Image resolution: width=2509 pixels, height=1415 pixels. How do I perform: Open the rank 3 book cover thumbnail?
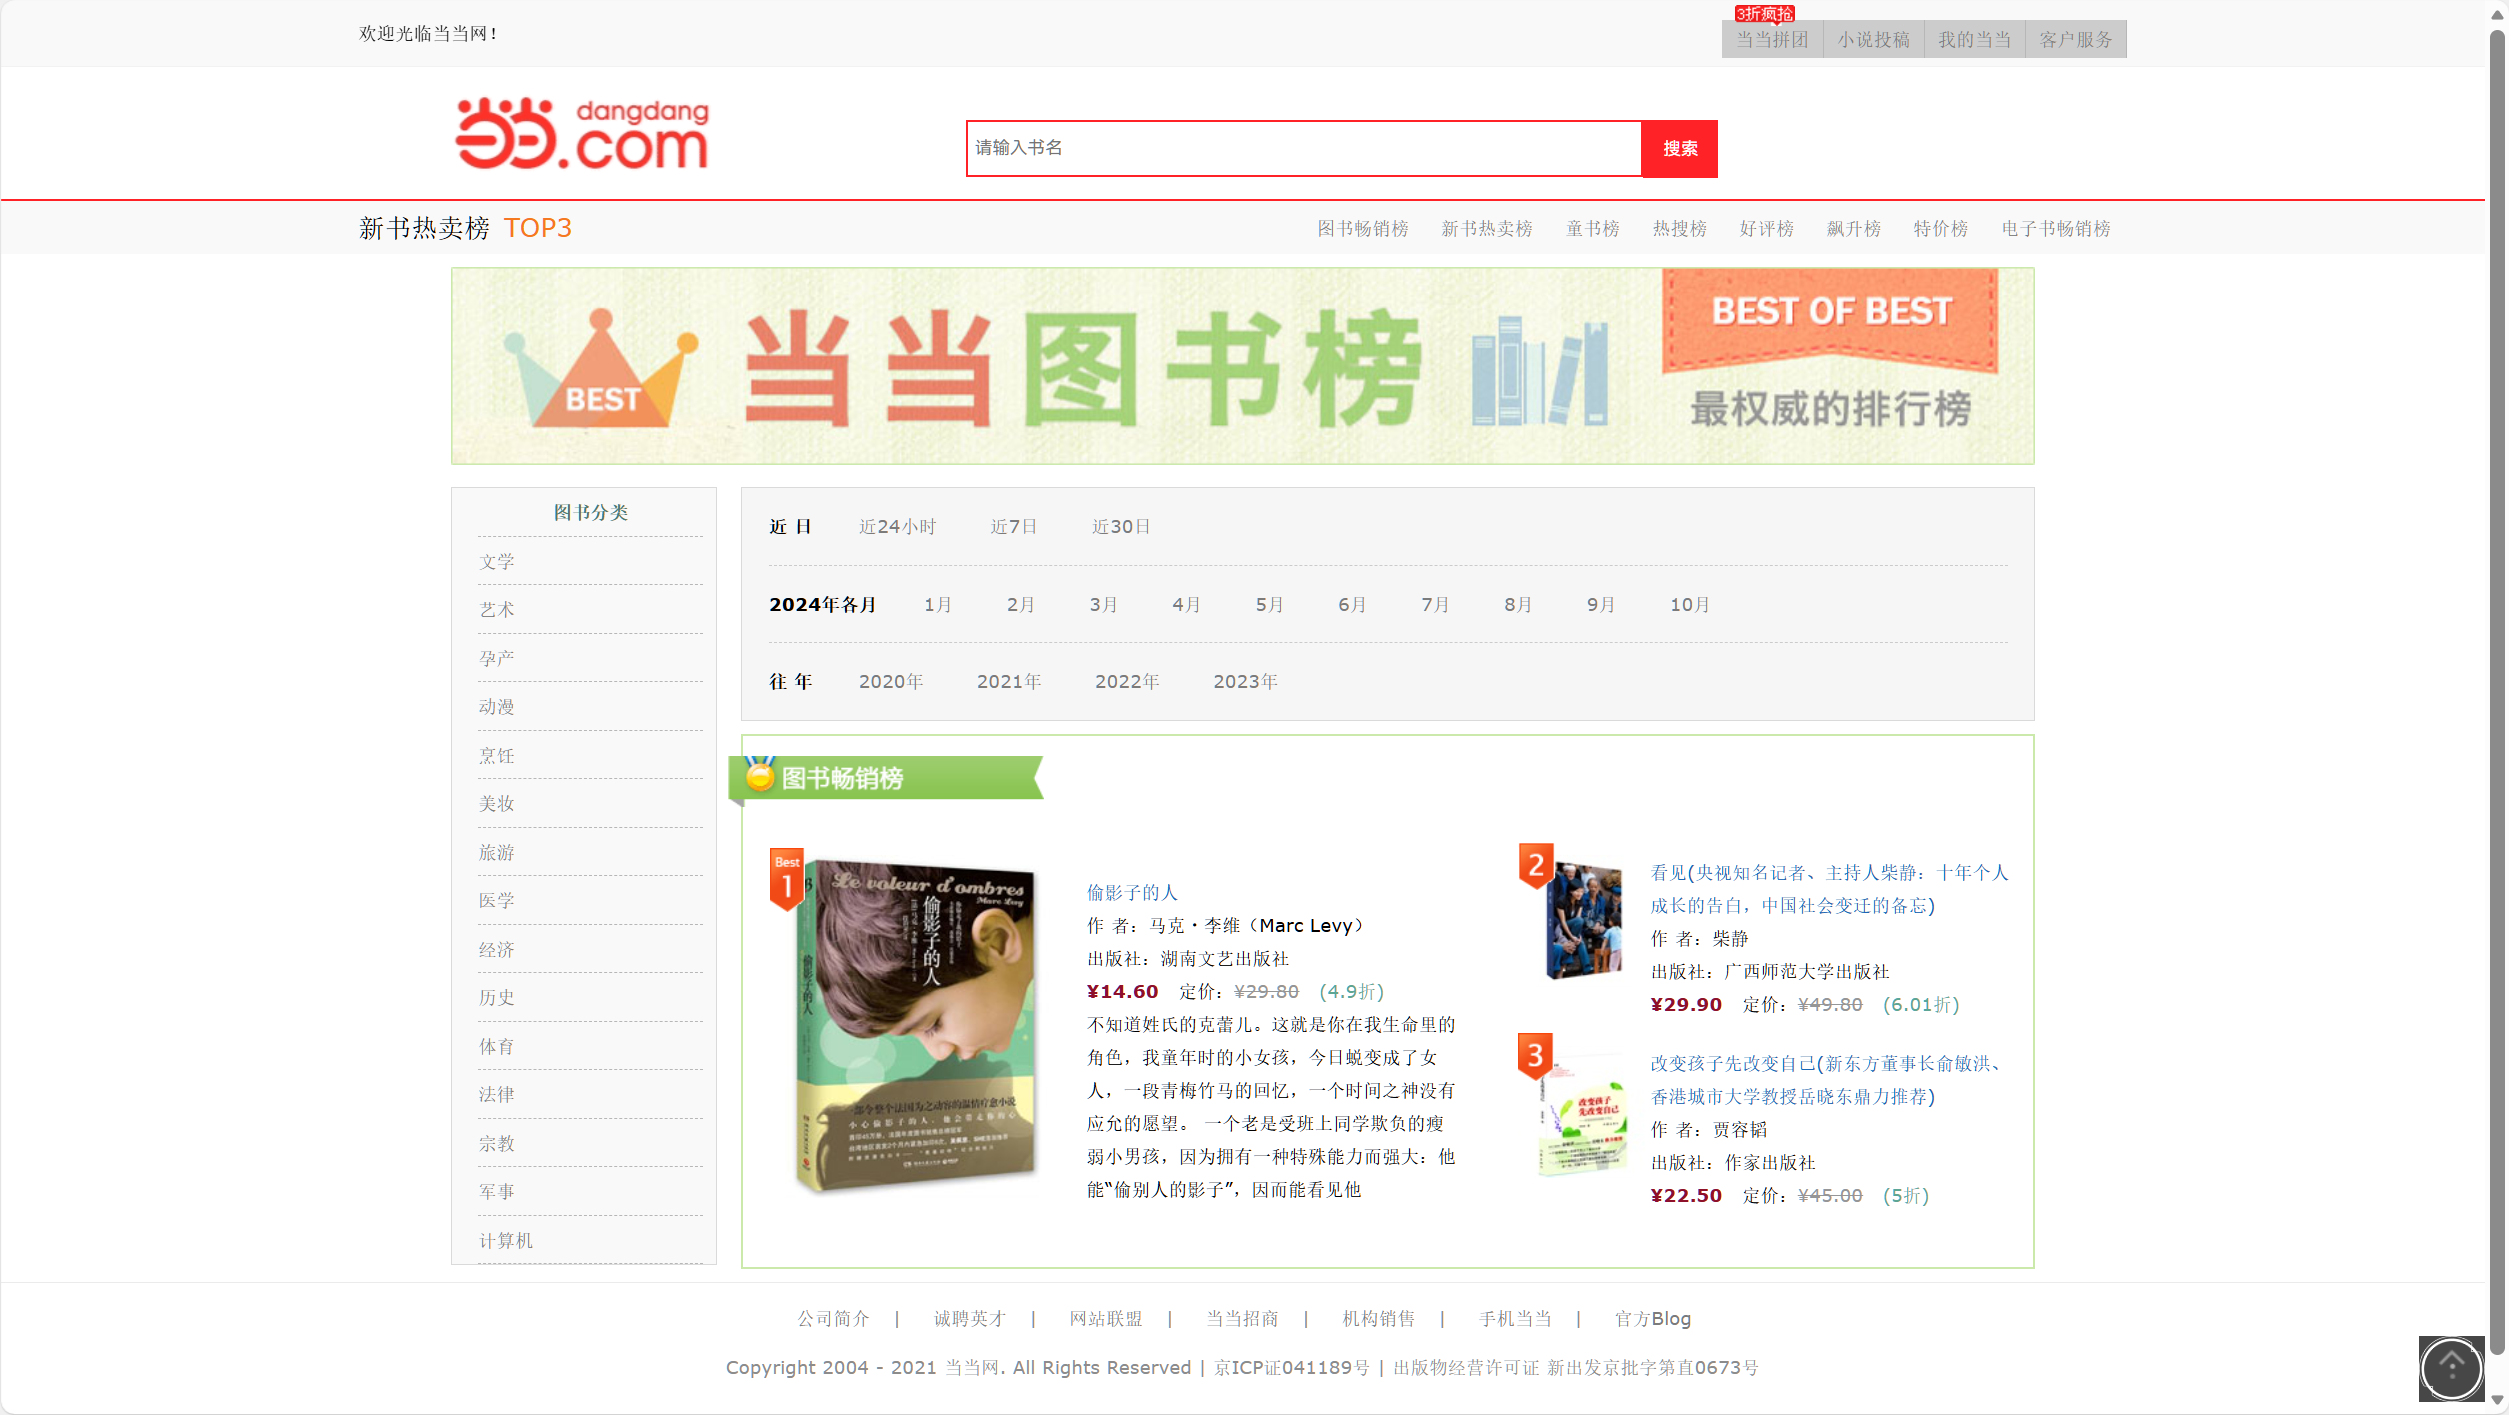point(1582,1115)
